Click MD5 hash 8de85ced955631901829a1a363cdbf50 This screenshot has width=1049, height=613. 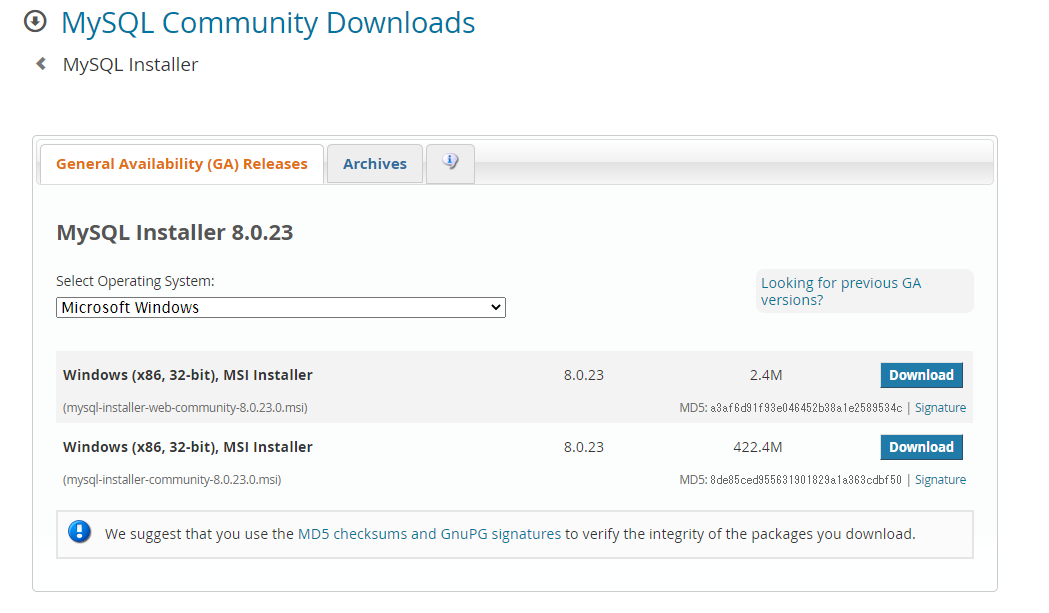coord(806,480)
